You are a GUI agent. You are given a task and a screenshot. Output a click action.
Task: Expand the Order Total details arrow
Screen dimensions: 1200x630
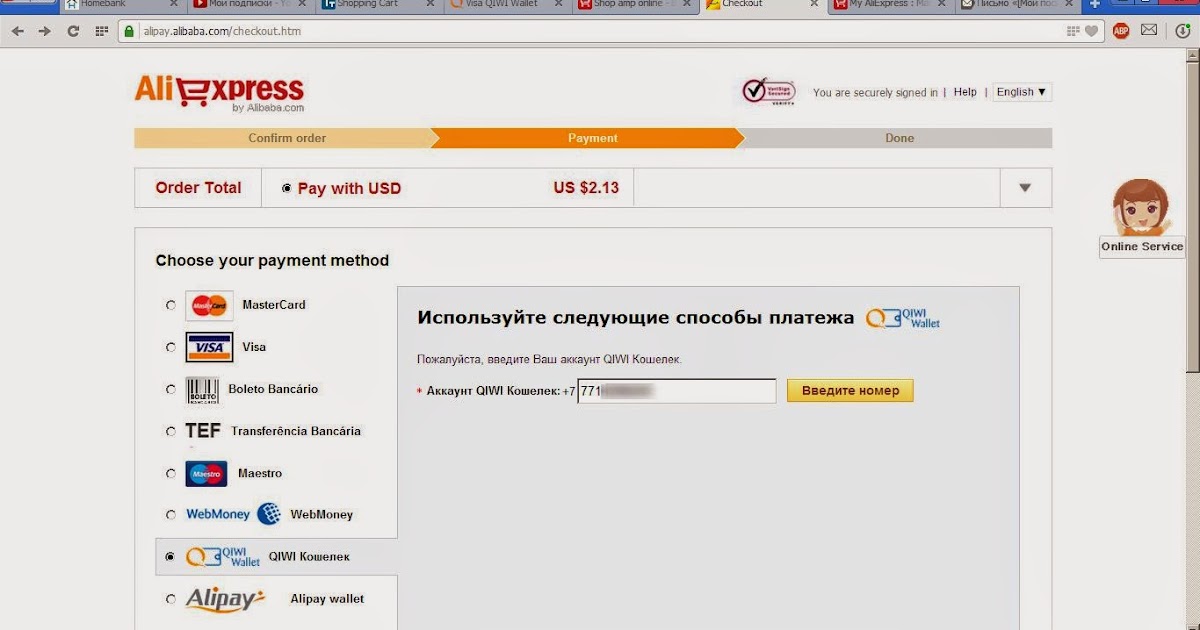(1025, 188)
